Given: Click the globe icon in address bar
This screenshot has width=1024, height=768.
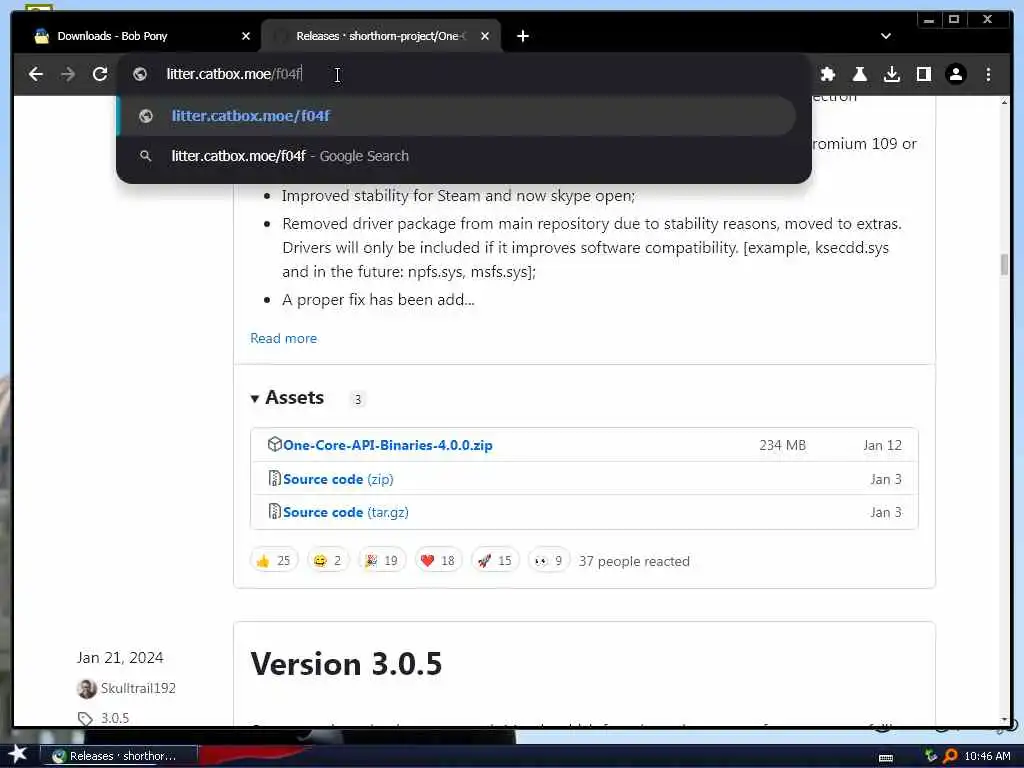Looking at the screenshot, I should [x=140, y=74].
